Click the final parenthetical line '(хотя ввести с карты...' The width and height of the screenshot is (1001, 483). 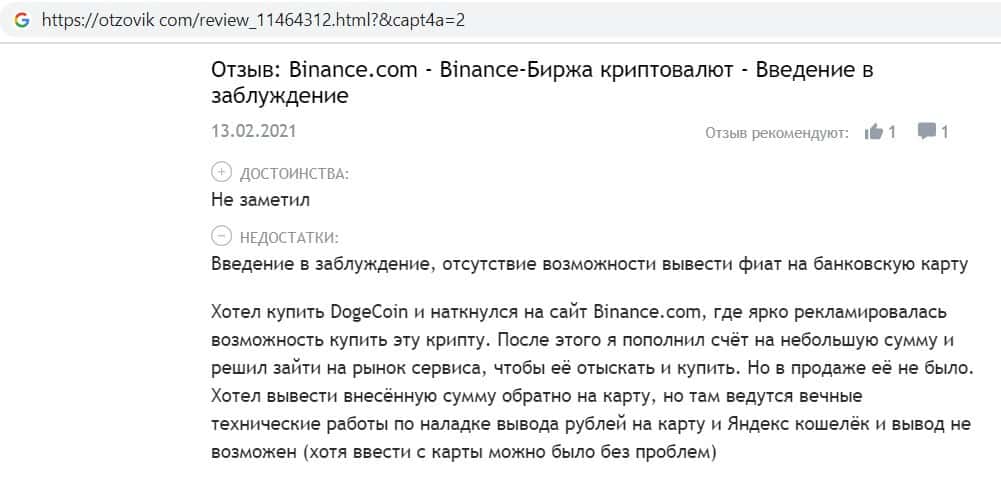pos(464,451)
